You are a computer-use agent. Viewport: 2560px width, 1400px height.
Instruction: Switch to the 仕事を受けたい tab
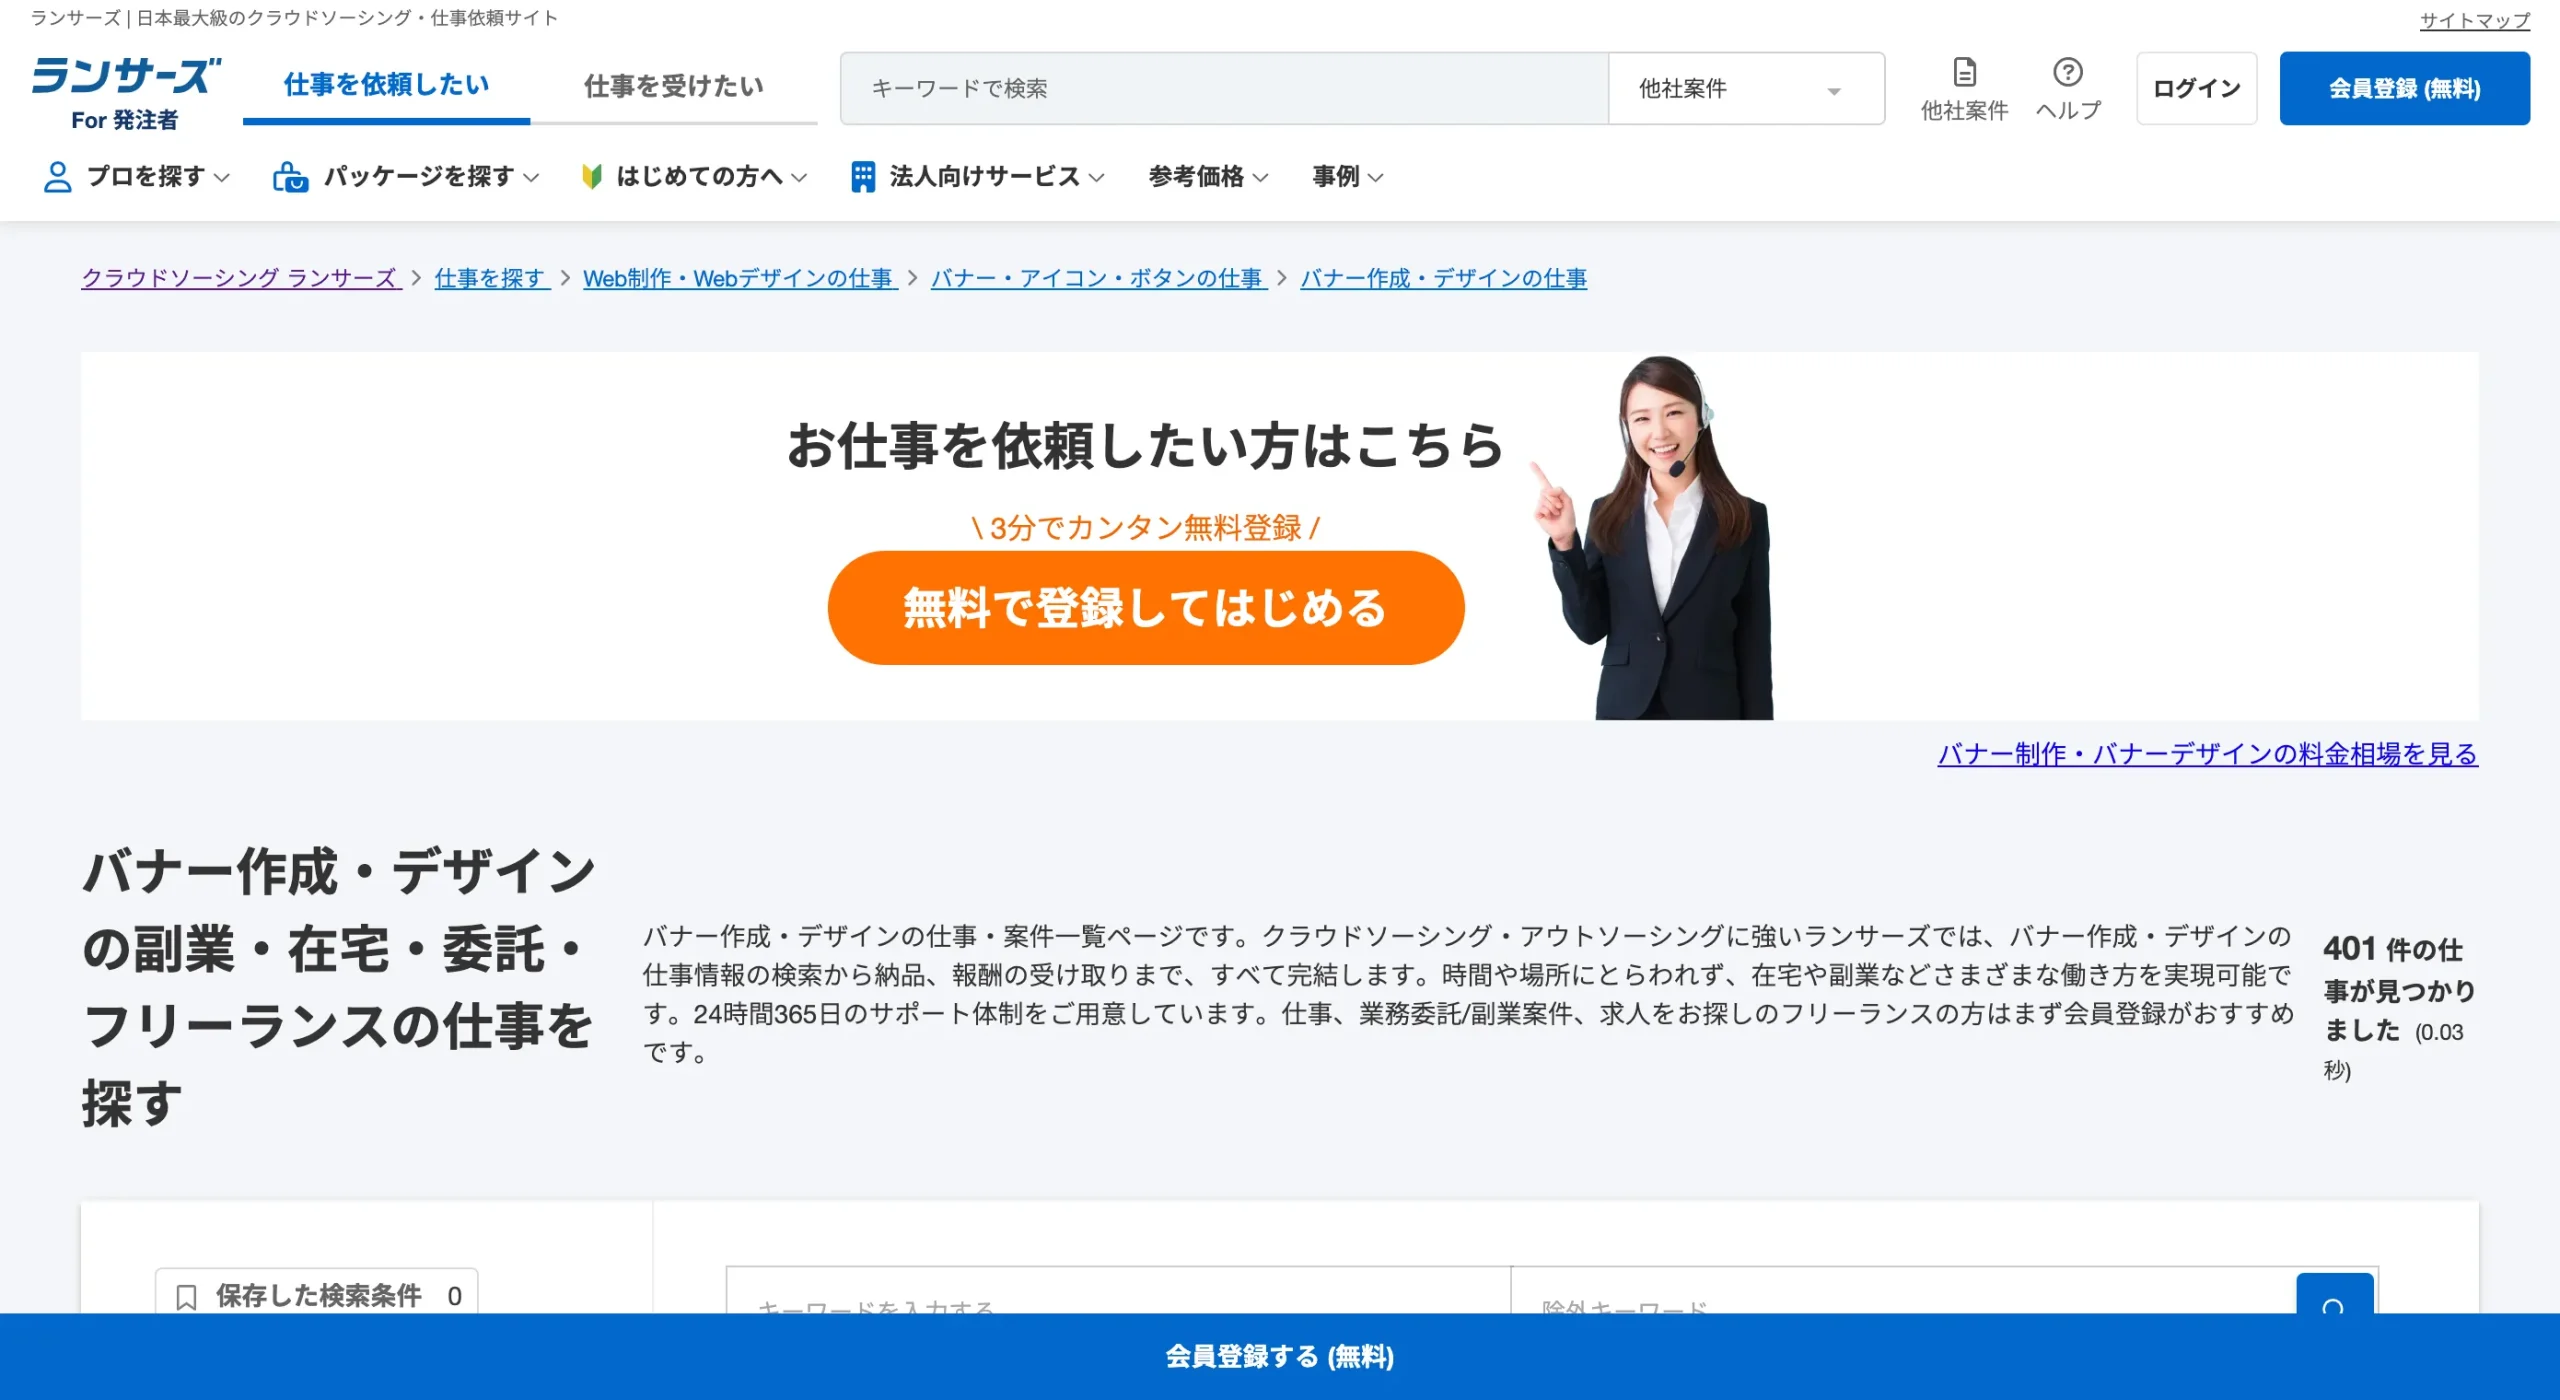(x=672, y=86)
